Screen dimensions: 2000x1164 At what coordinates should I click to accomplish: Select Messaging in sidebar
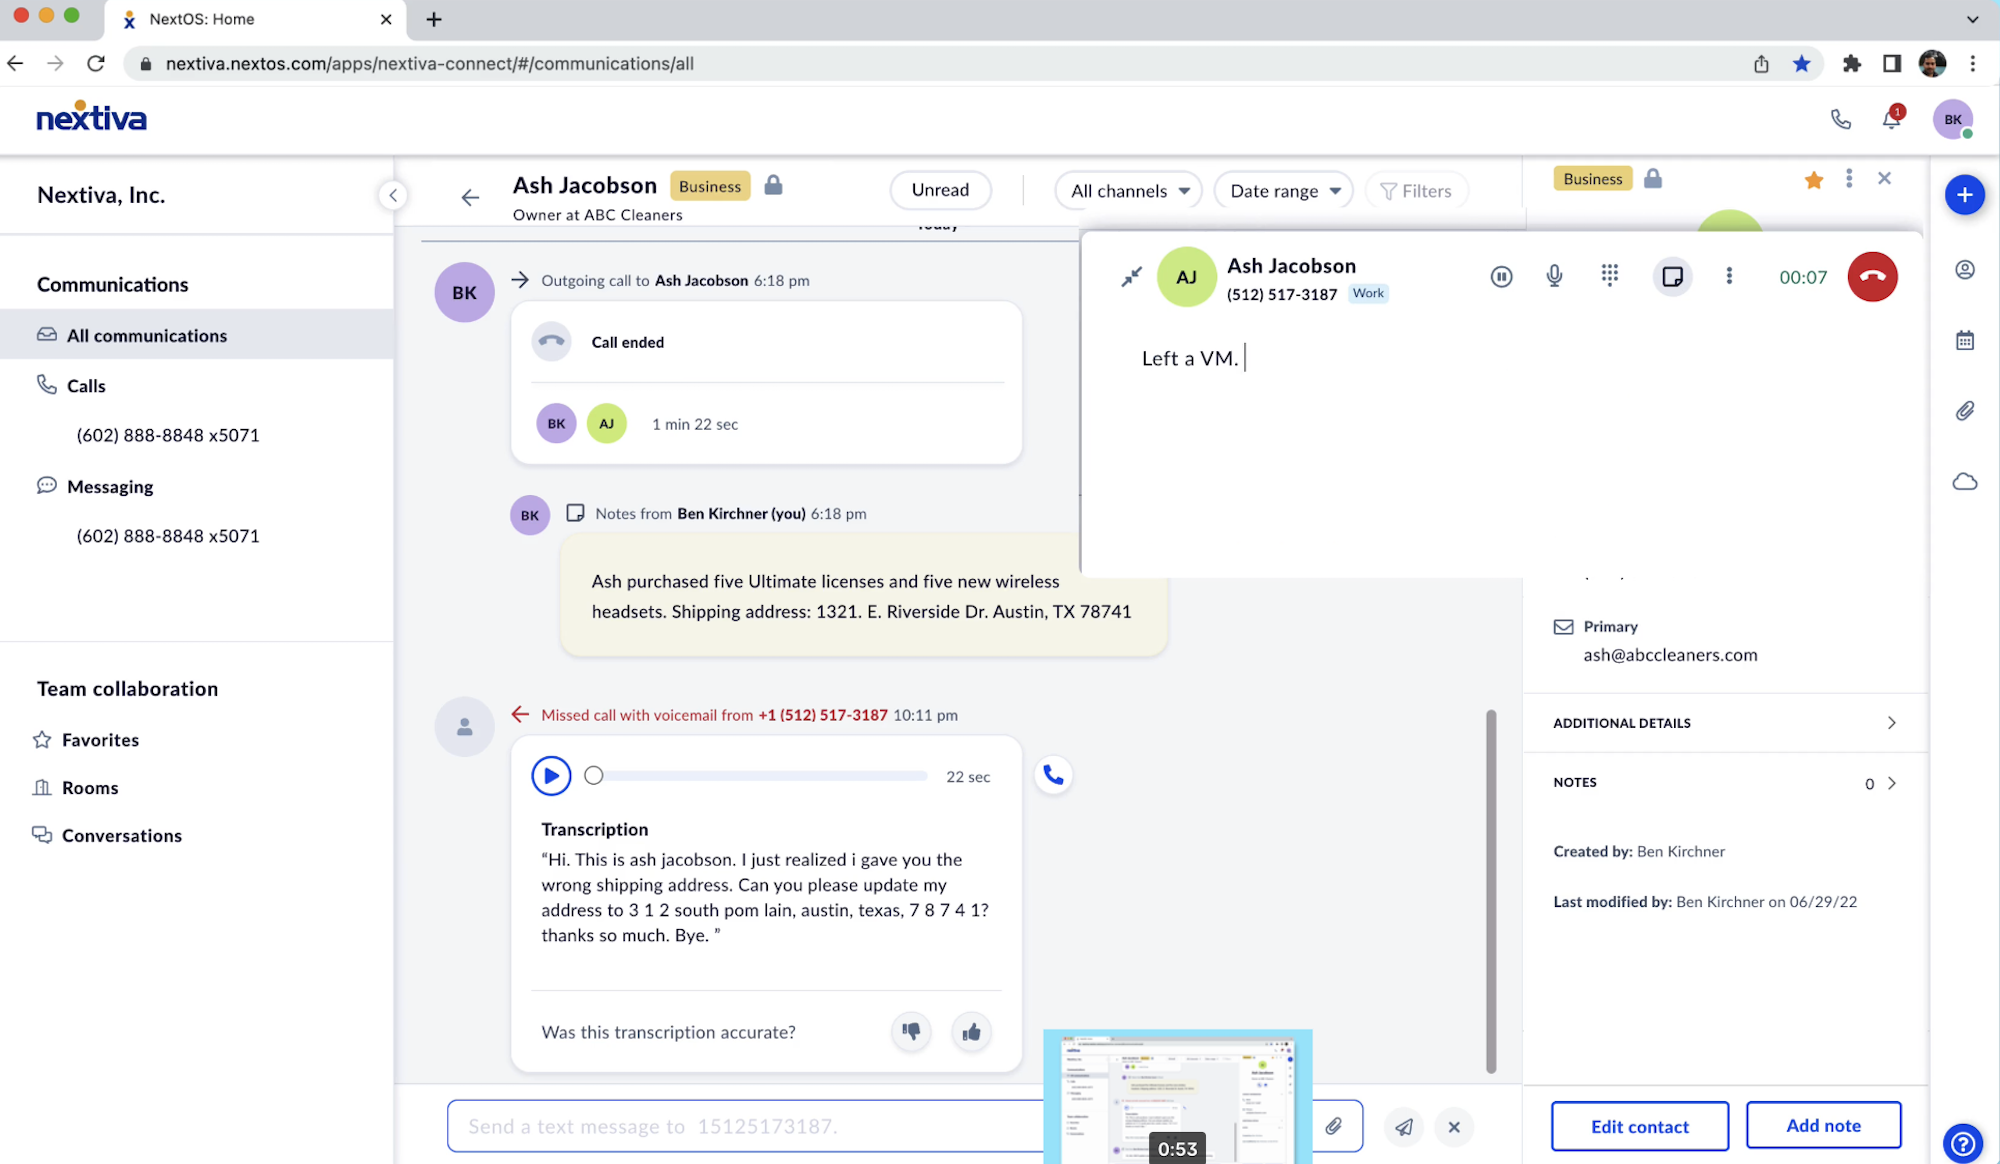point(110,486)
